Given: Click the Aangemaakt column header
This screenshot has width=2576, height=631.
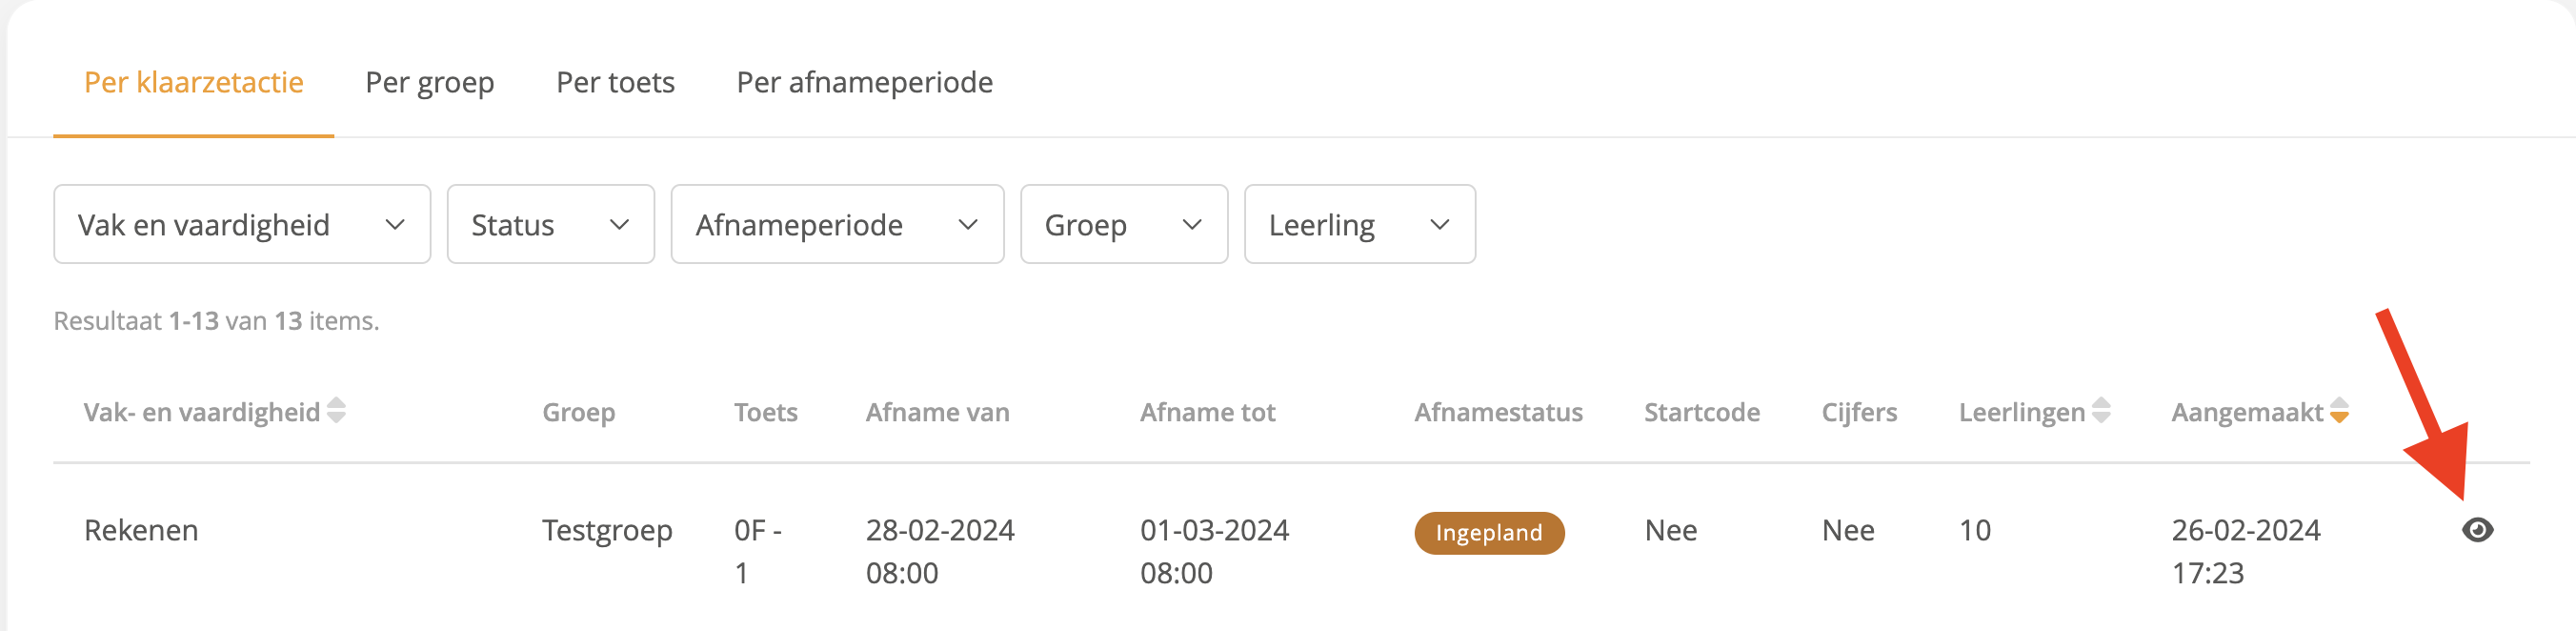Looking at the screenshot, I should point(2247,412).
